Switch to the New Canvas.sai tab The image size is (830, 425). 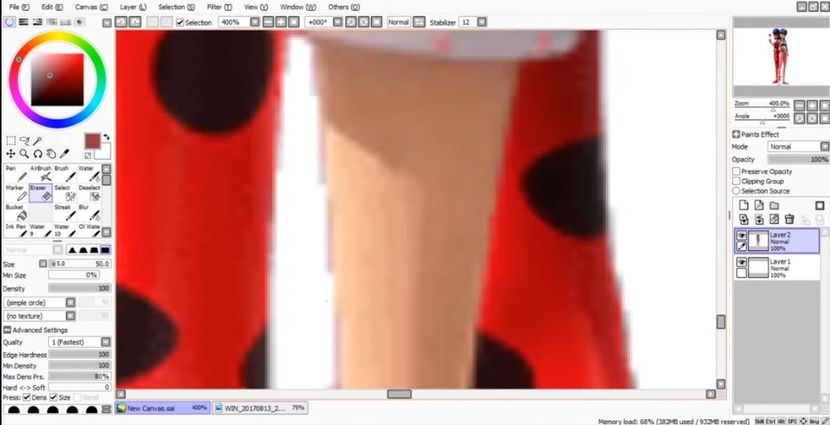tap(163, 408)
